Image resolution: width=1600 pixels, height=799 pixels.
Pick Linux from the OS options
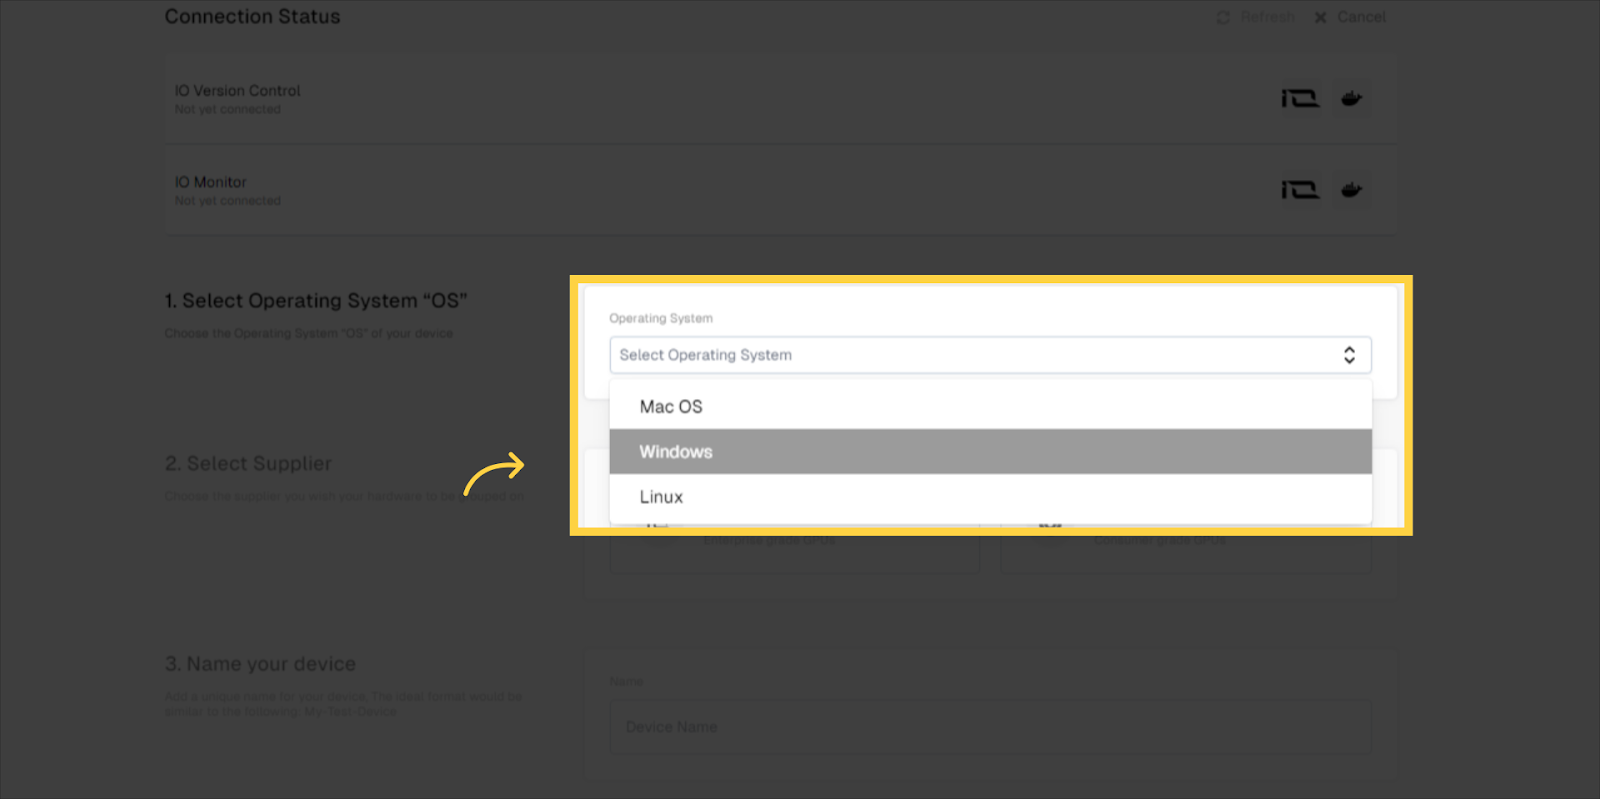coord(990,497)
